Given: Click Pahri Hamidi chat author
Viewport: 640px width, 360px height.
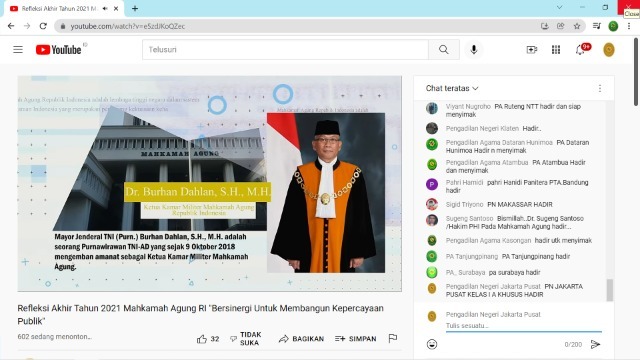Looking at the screenshot, I should 464,182.
